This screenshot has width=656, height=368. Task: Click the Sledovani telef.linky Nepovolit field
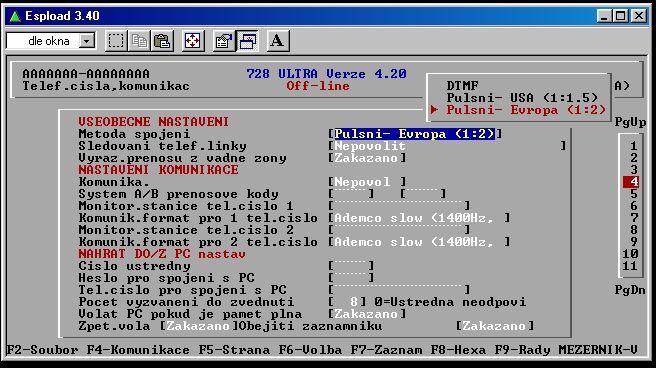click(447, 146)
